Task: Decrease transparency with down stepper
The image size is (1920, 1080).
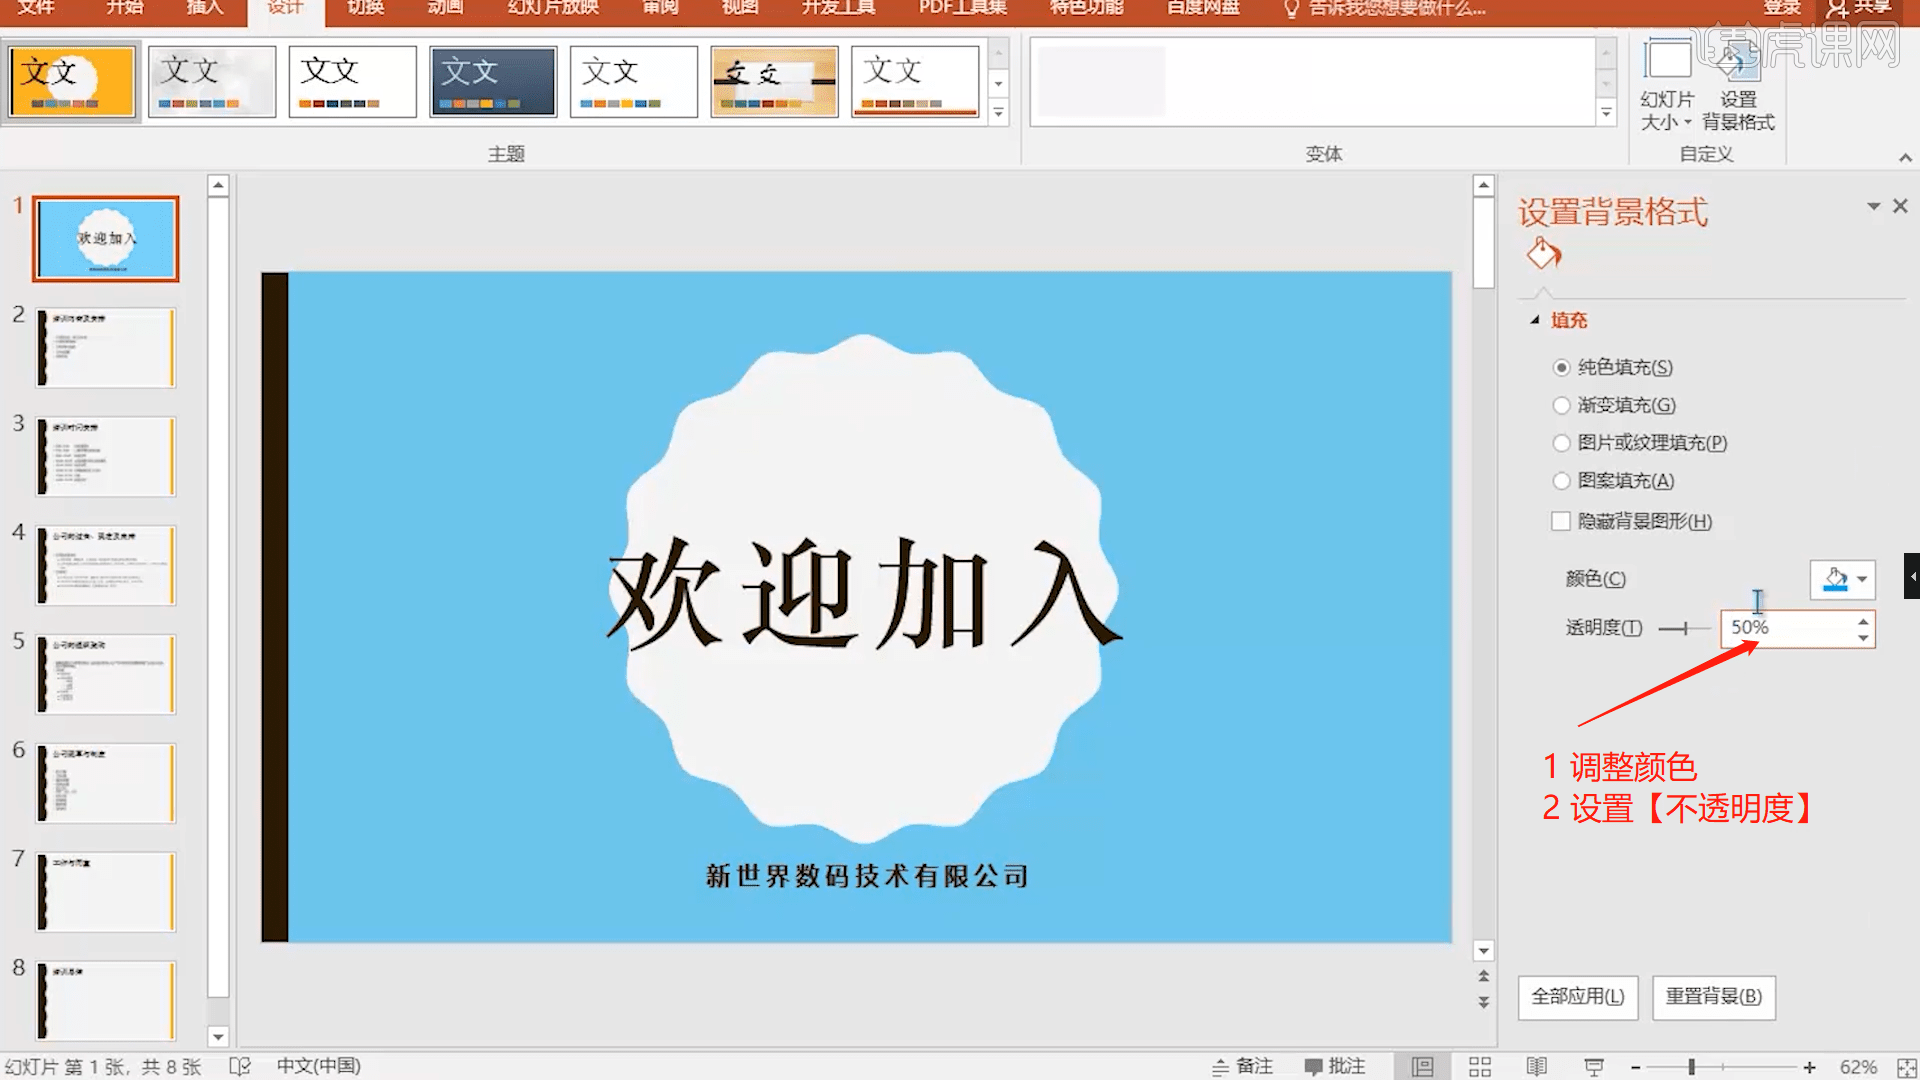Action: point(1863,638)
